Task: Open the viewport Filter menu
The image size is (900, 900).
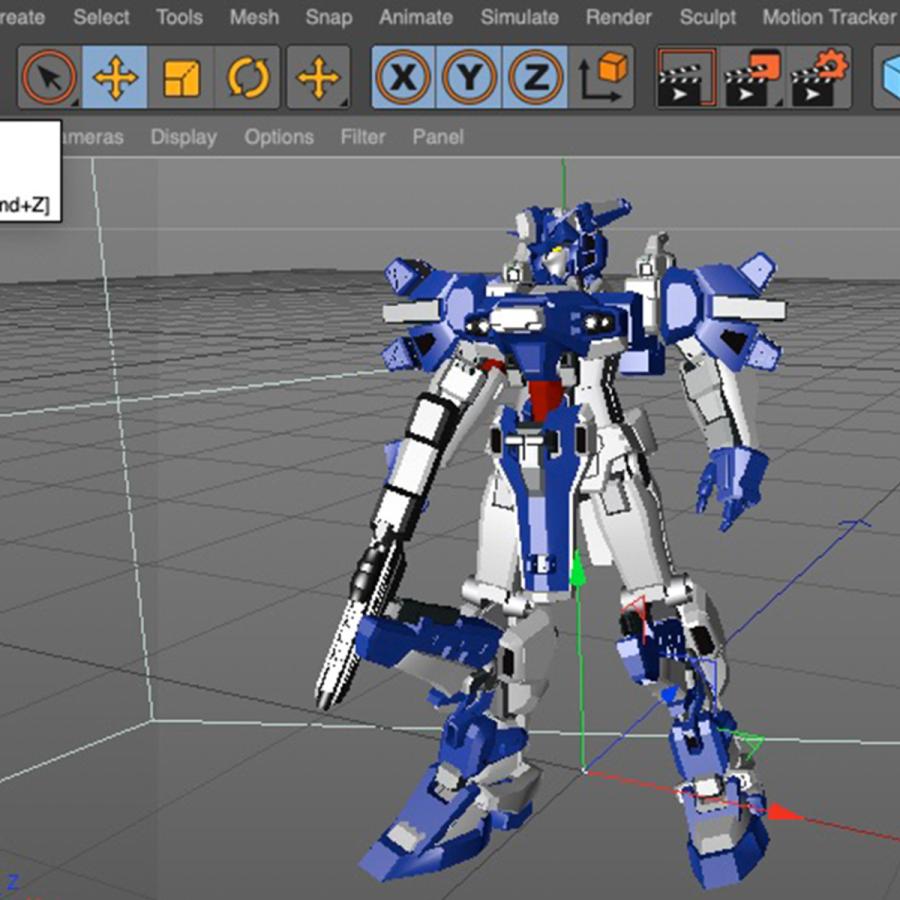Action: pyautogui.click(x=363, y=137)
